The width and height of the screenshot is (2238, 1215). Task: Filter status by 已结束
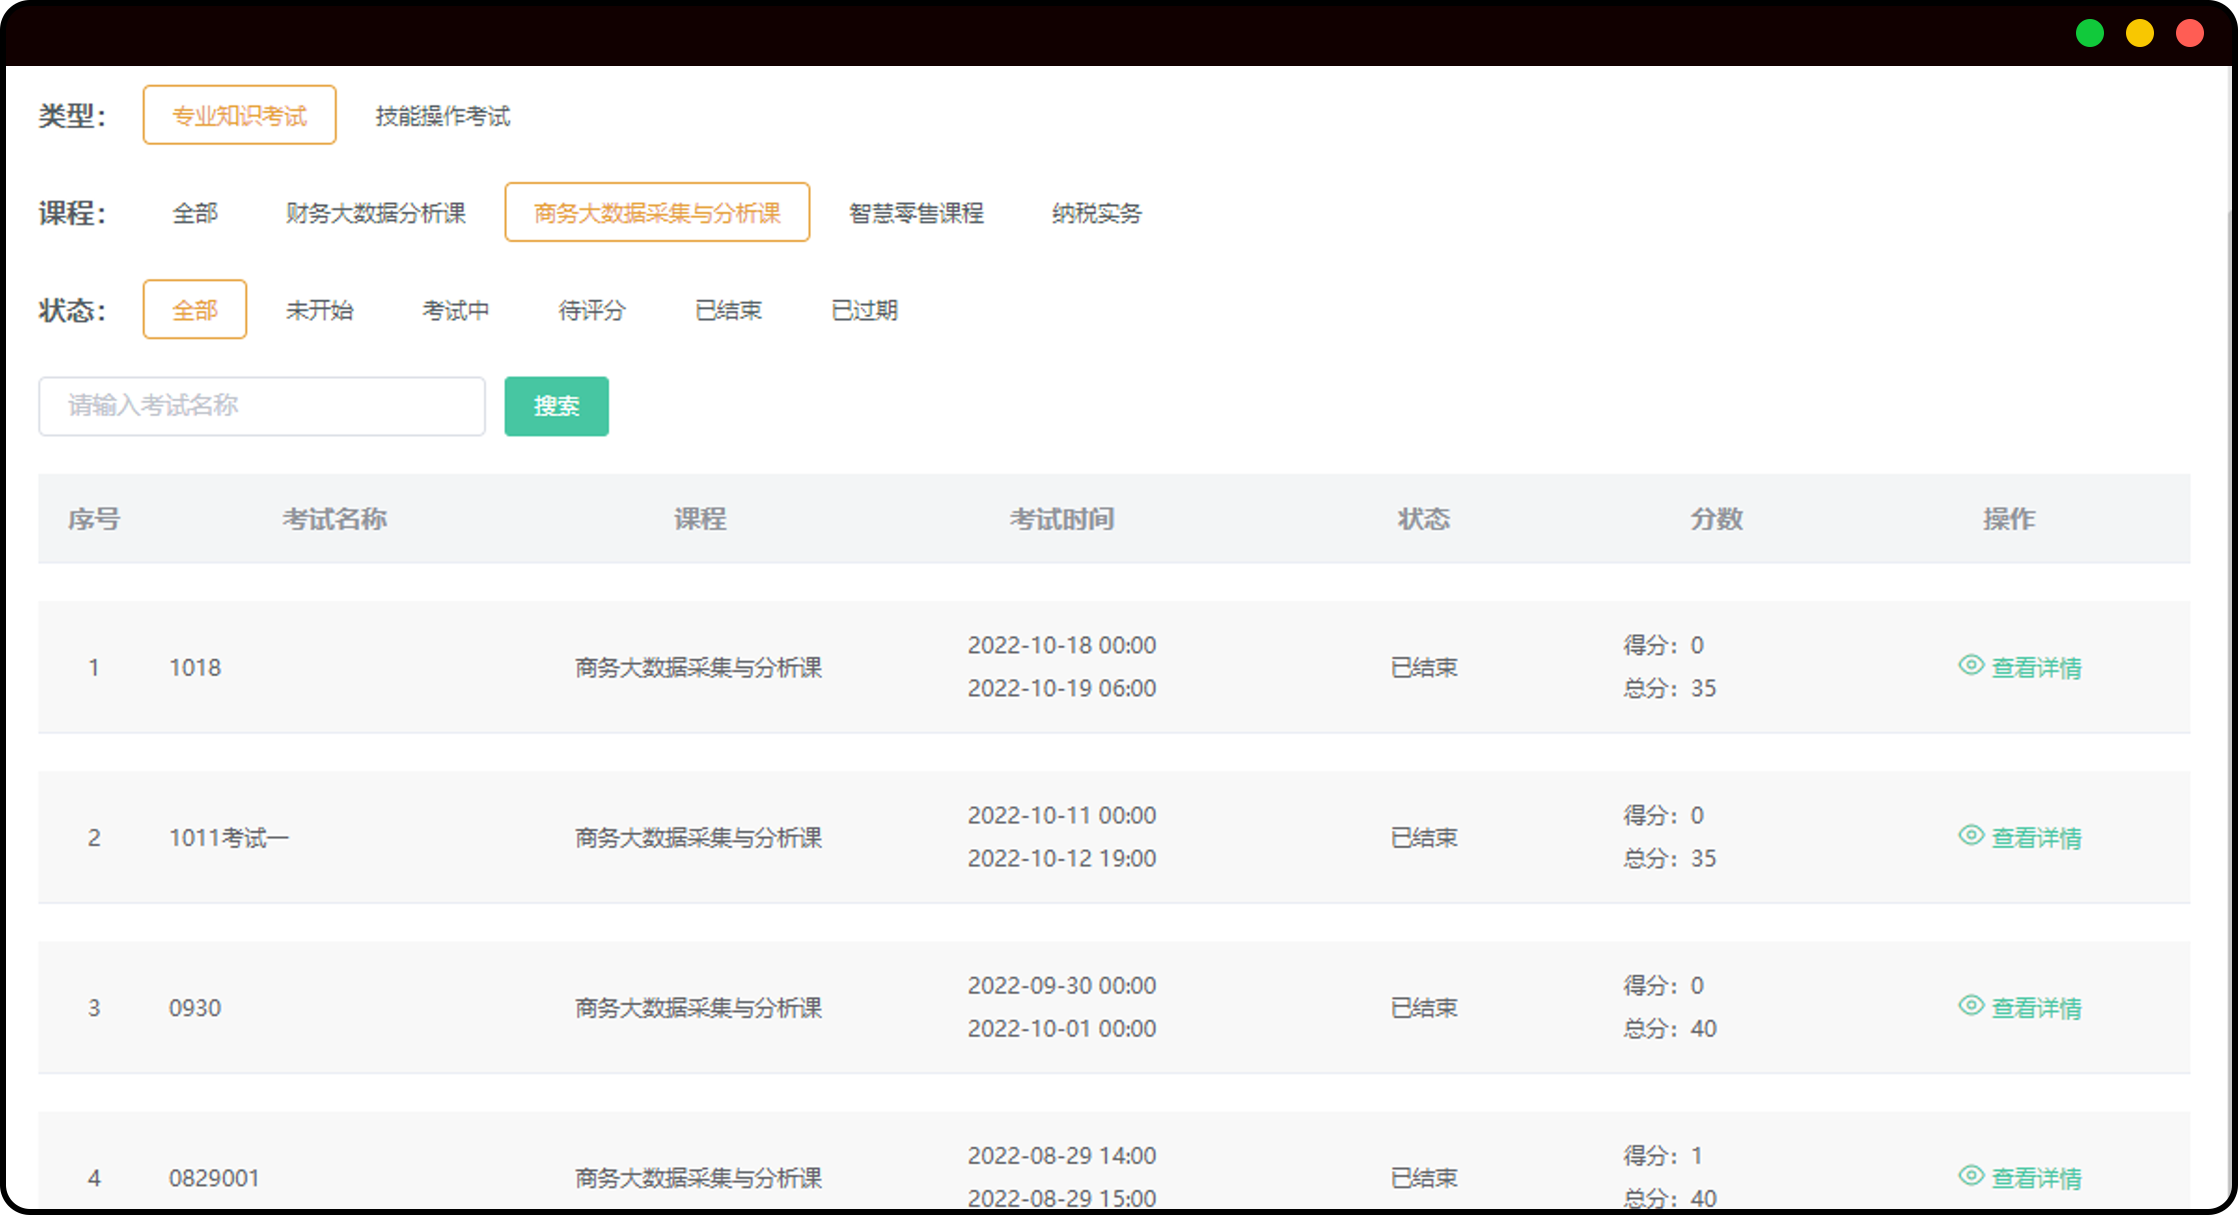[x=729, y=310]
